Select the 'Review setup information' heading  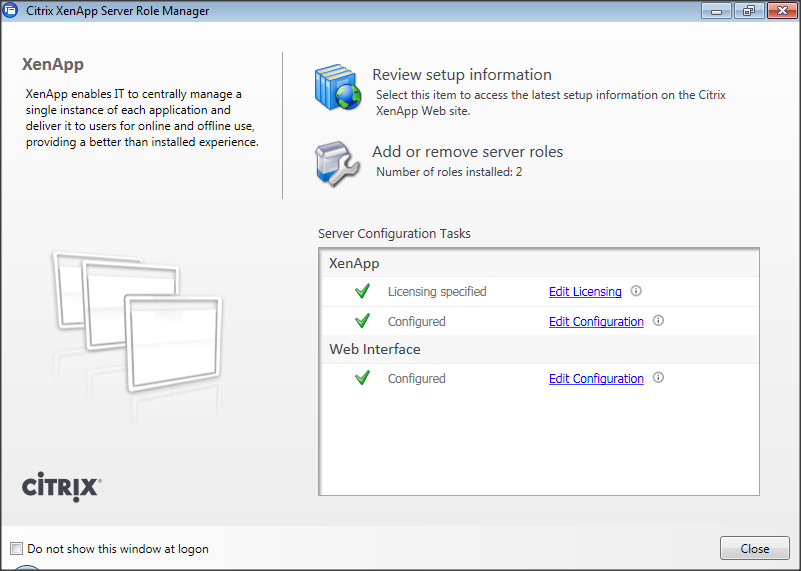point(461,75)
